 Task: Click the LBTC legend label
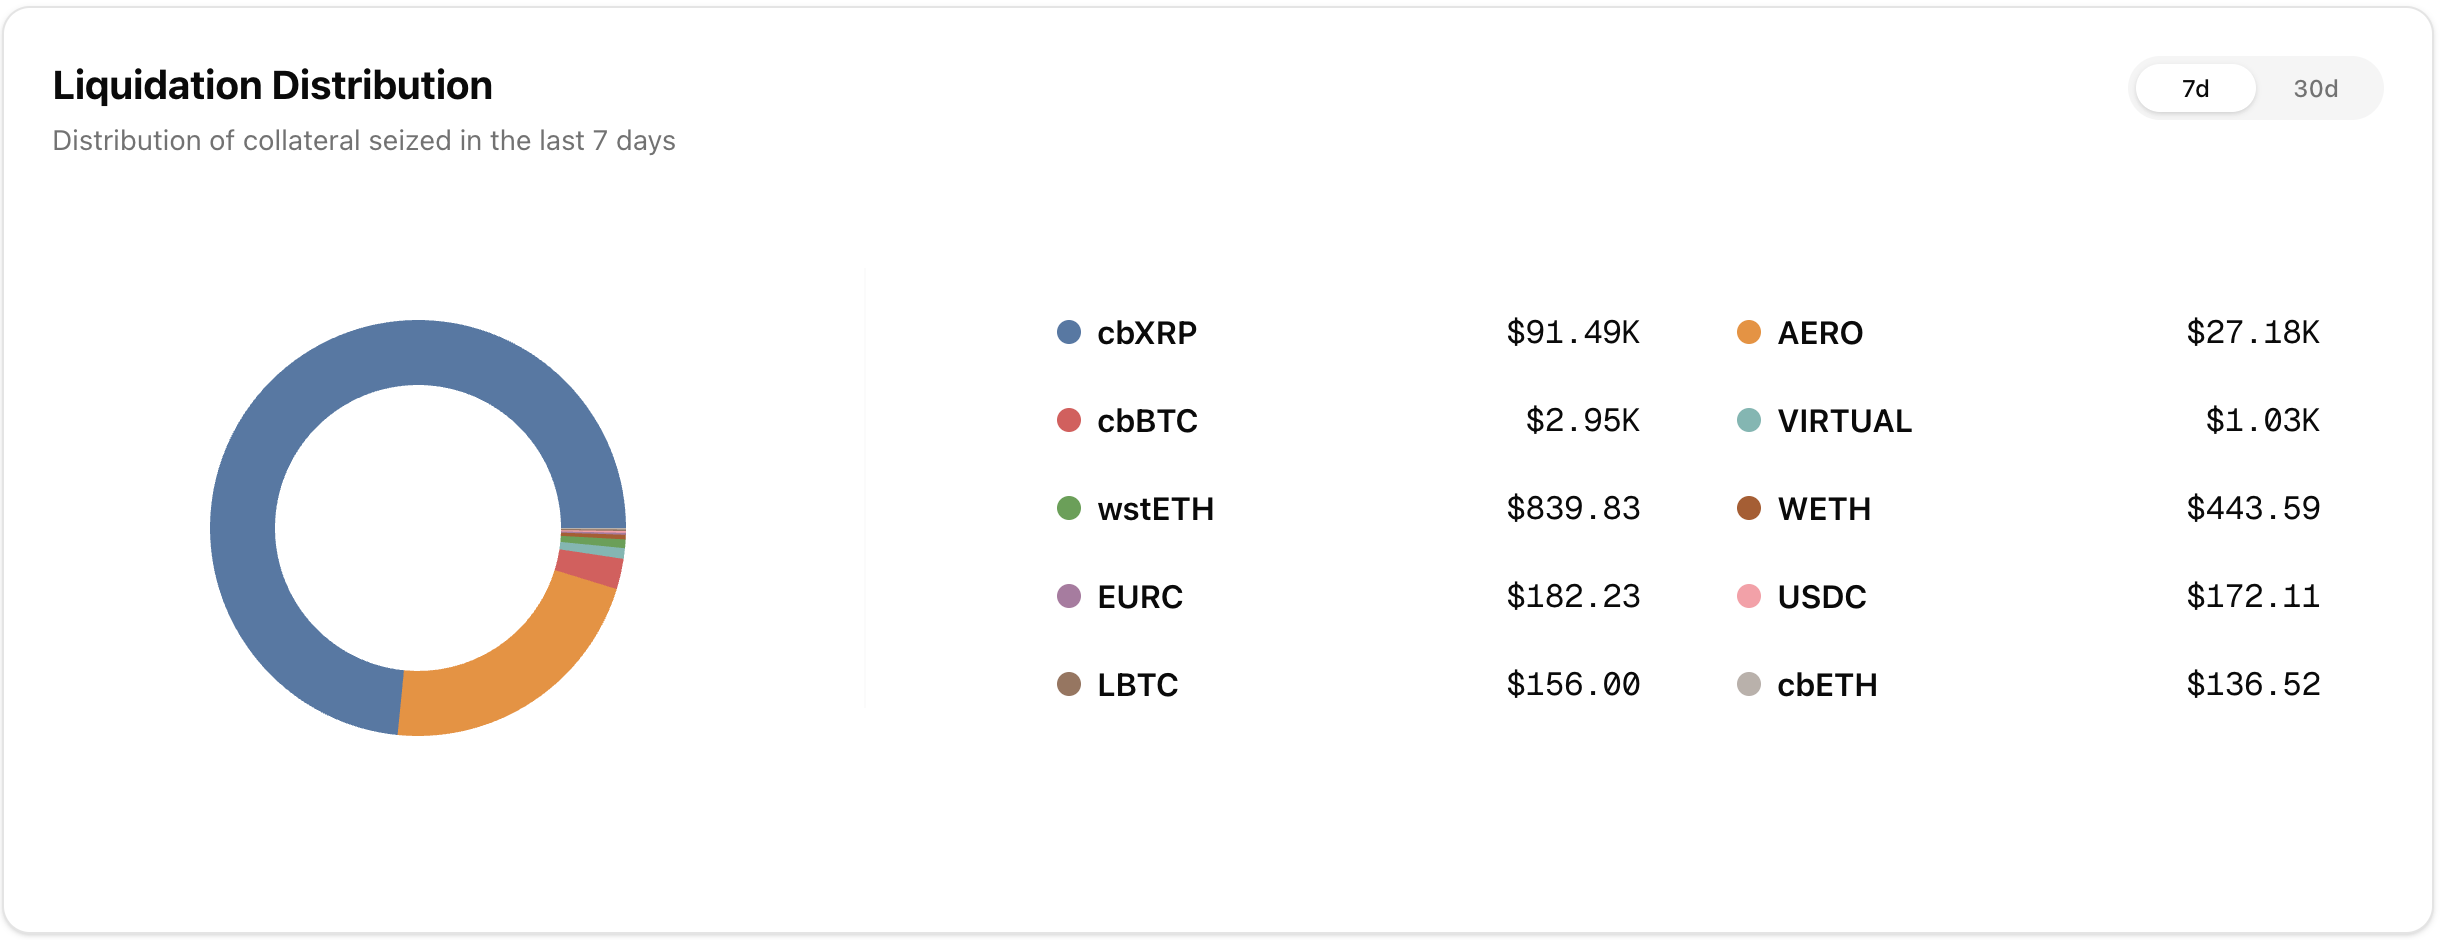1137,685
